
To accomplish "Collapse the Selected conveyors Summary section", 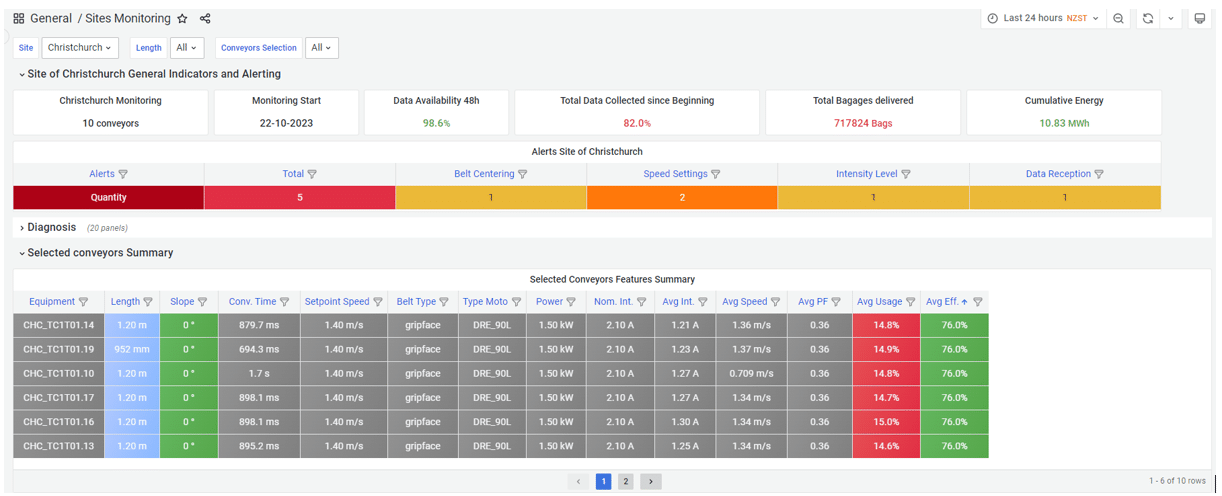I will (x=99, y=253).
